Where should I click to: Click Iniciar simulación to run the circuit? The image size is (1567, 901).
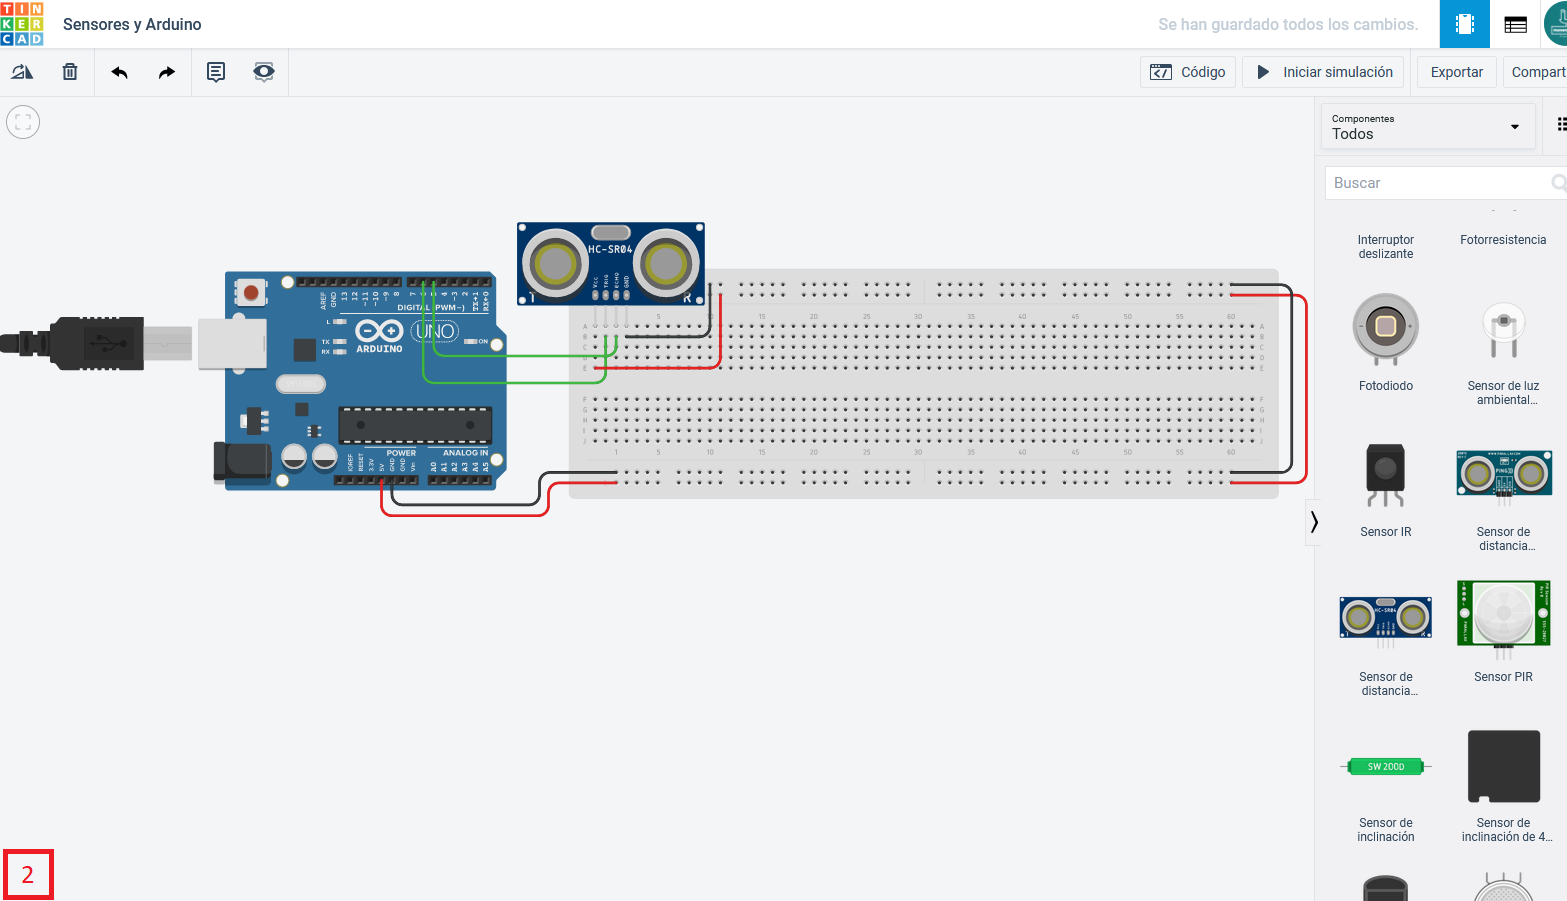point(1323,71)
